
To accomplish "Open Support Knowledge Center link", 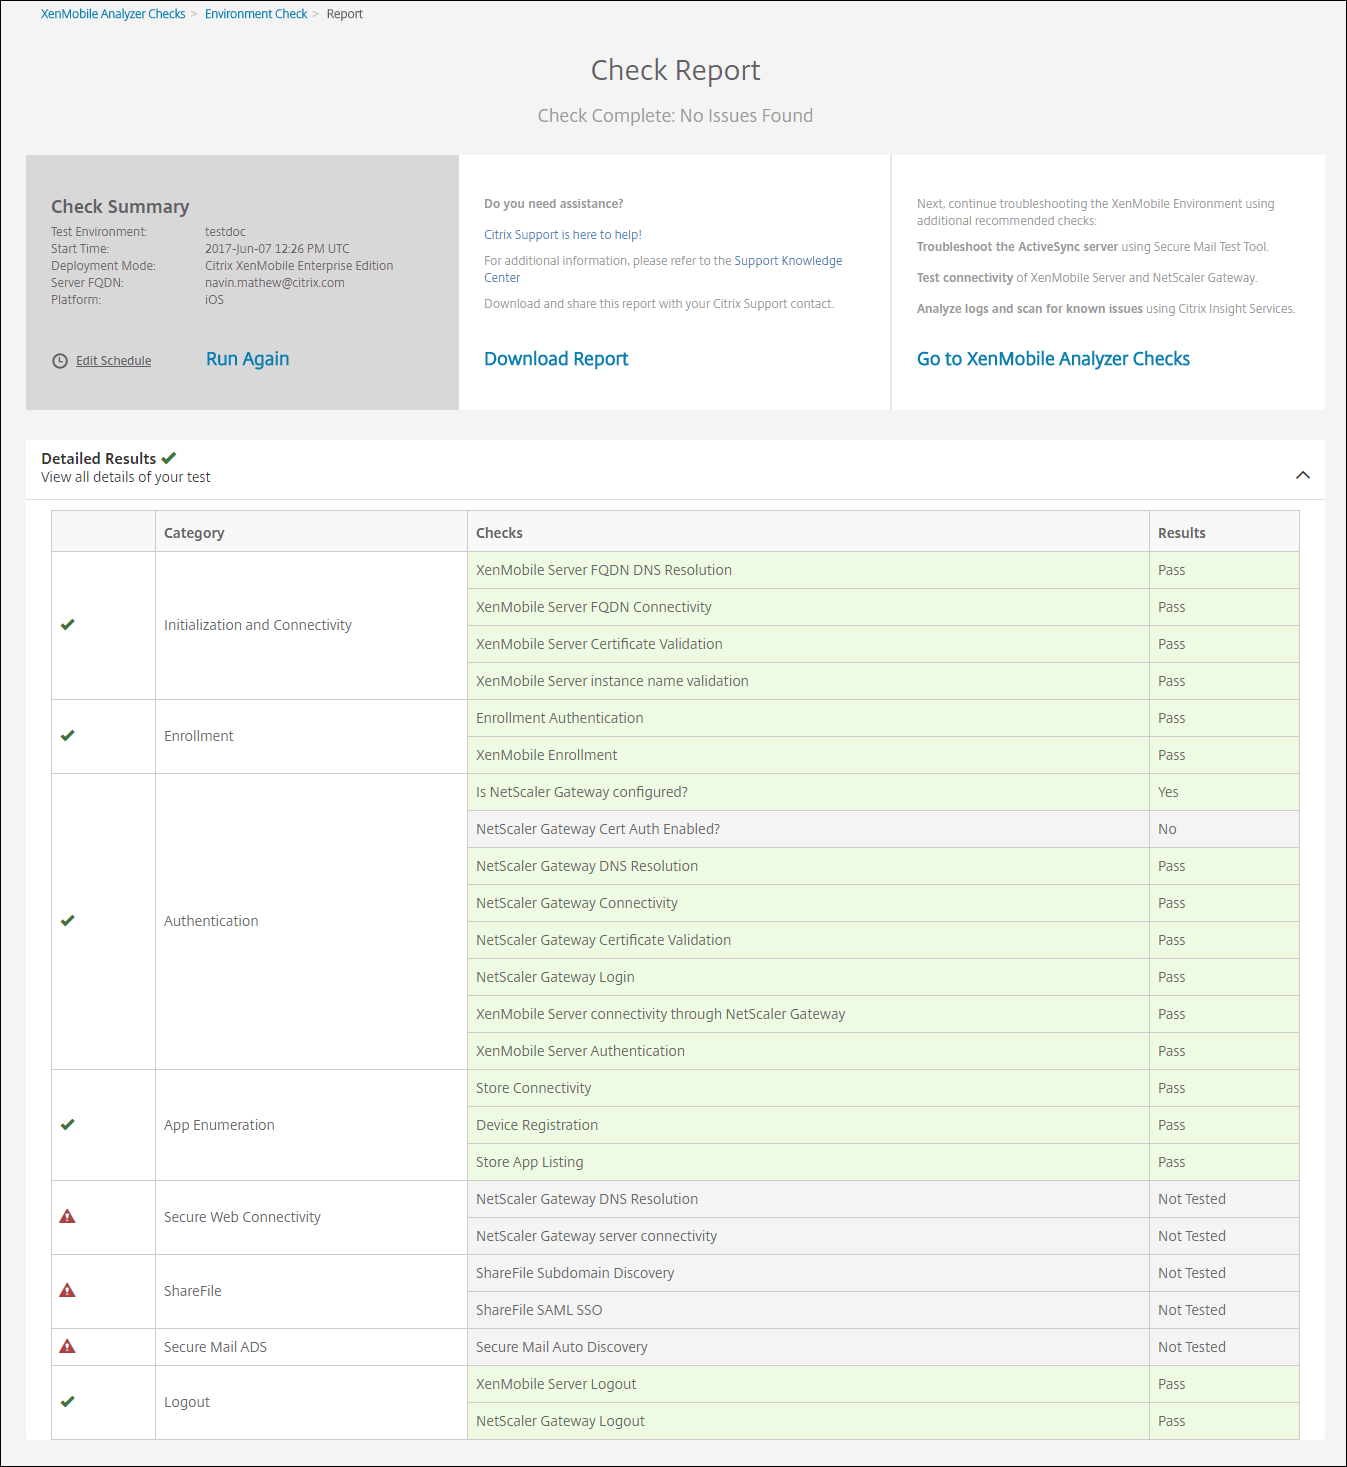I will (x=788, y=261).
